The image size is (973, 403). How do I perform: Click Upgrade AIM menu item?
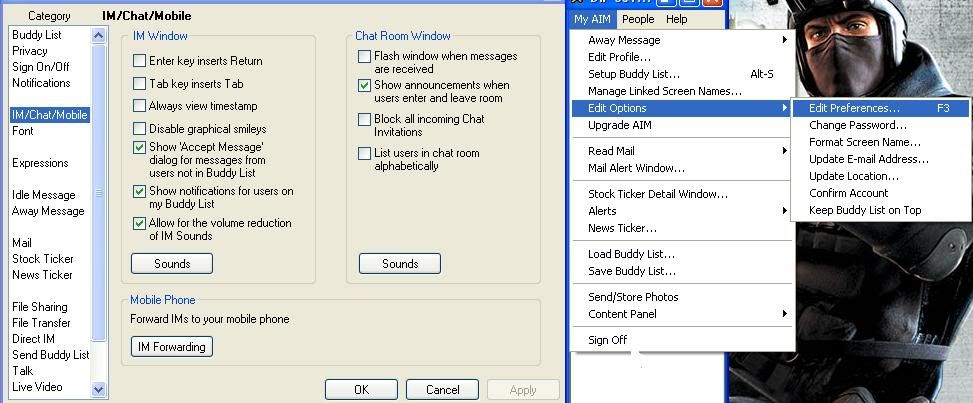[x=683, y=125]
